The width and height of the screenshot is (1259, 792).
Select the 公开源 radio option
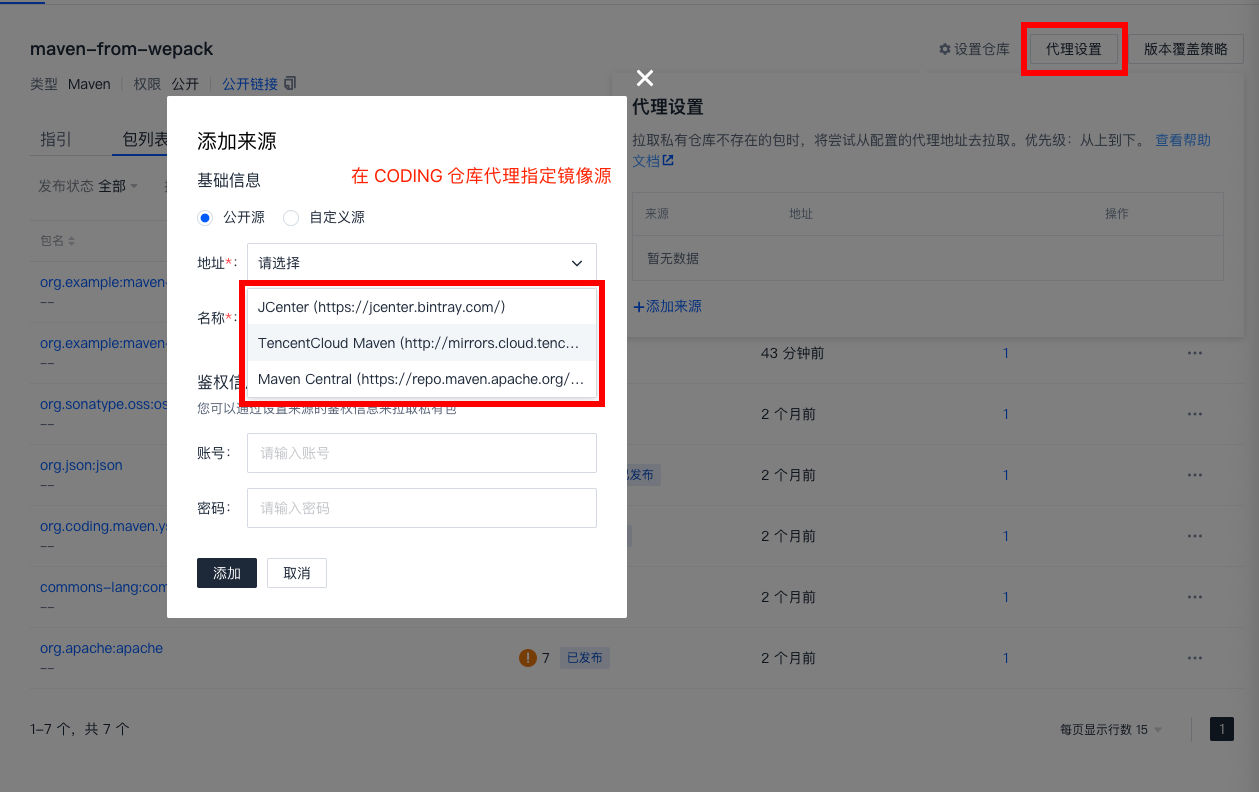[x=205, y=217]
